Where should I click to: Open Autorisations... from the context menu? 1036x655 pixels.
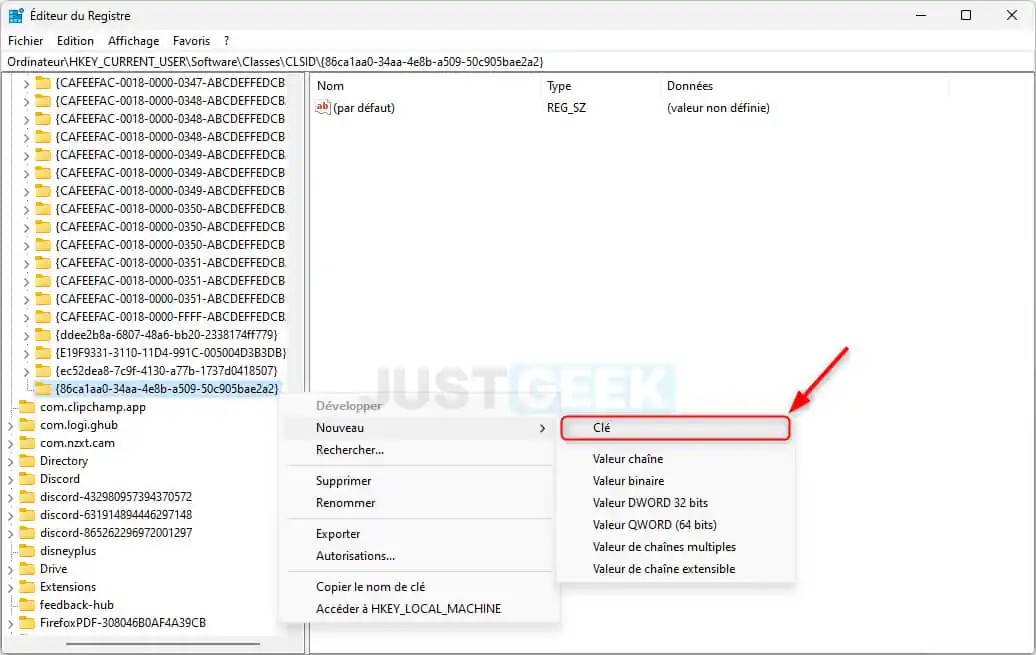(x=420, y=556)
